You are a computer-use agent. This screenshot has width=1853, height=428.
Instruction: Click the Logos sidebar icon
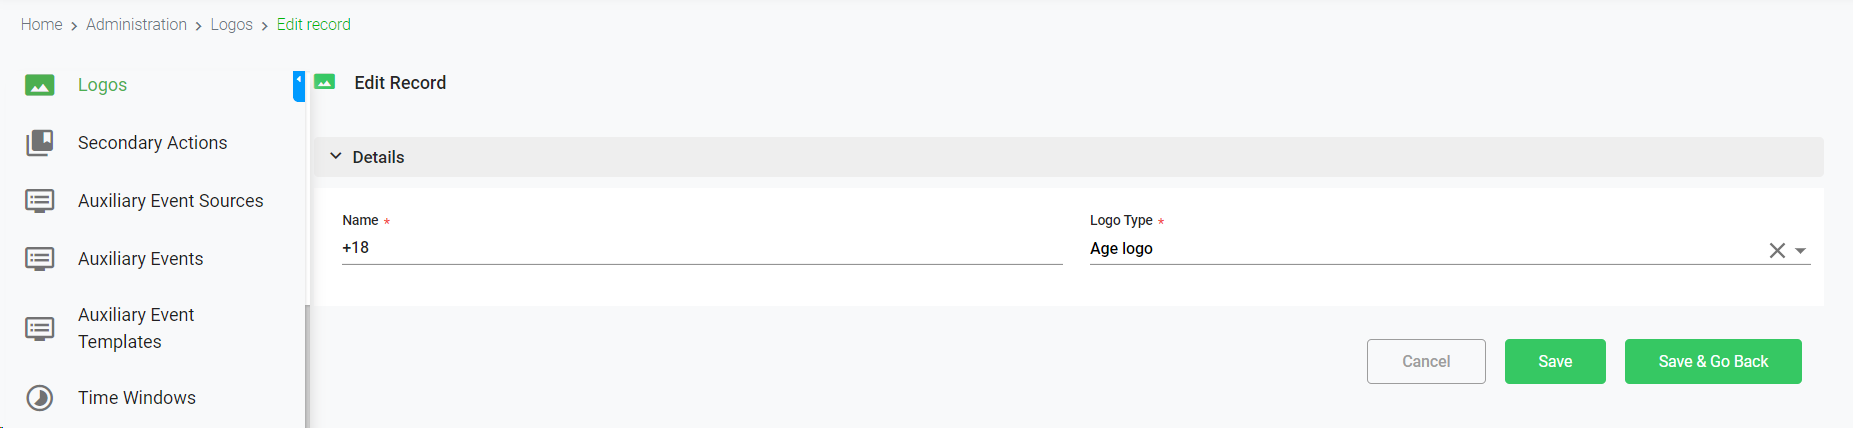point(40,86)
